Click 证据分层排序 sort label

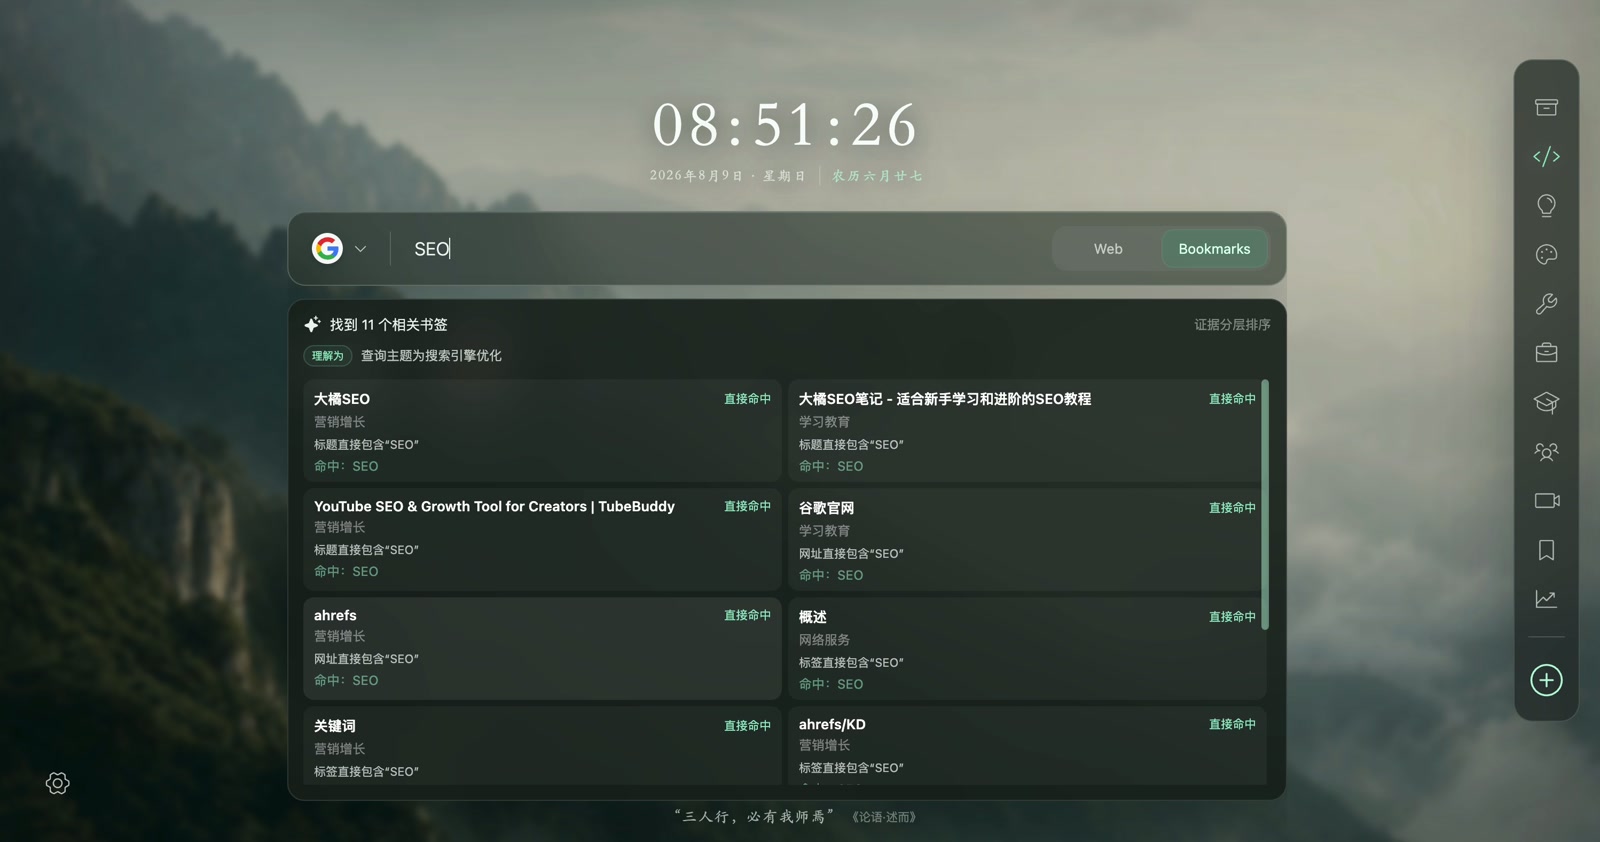click(x=1232, y=325)
